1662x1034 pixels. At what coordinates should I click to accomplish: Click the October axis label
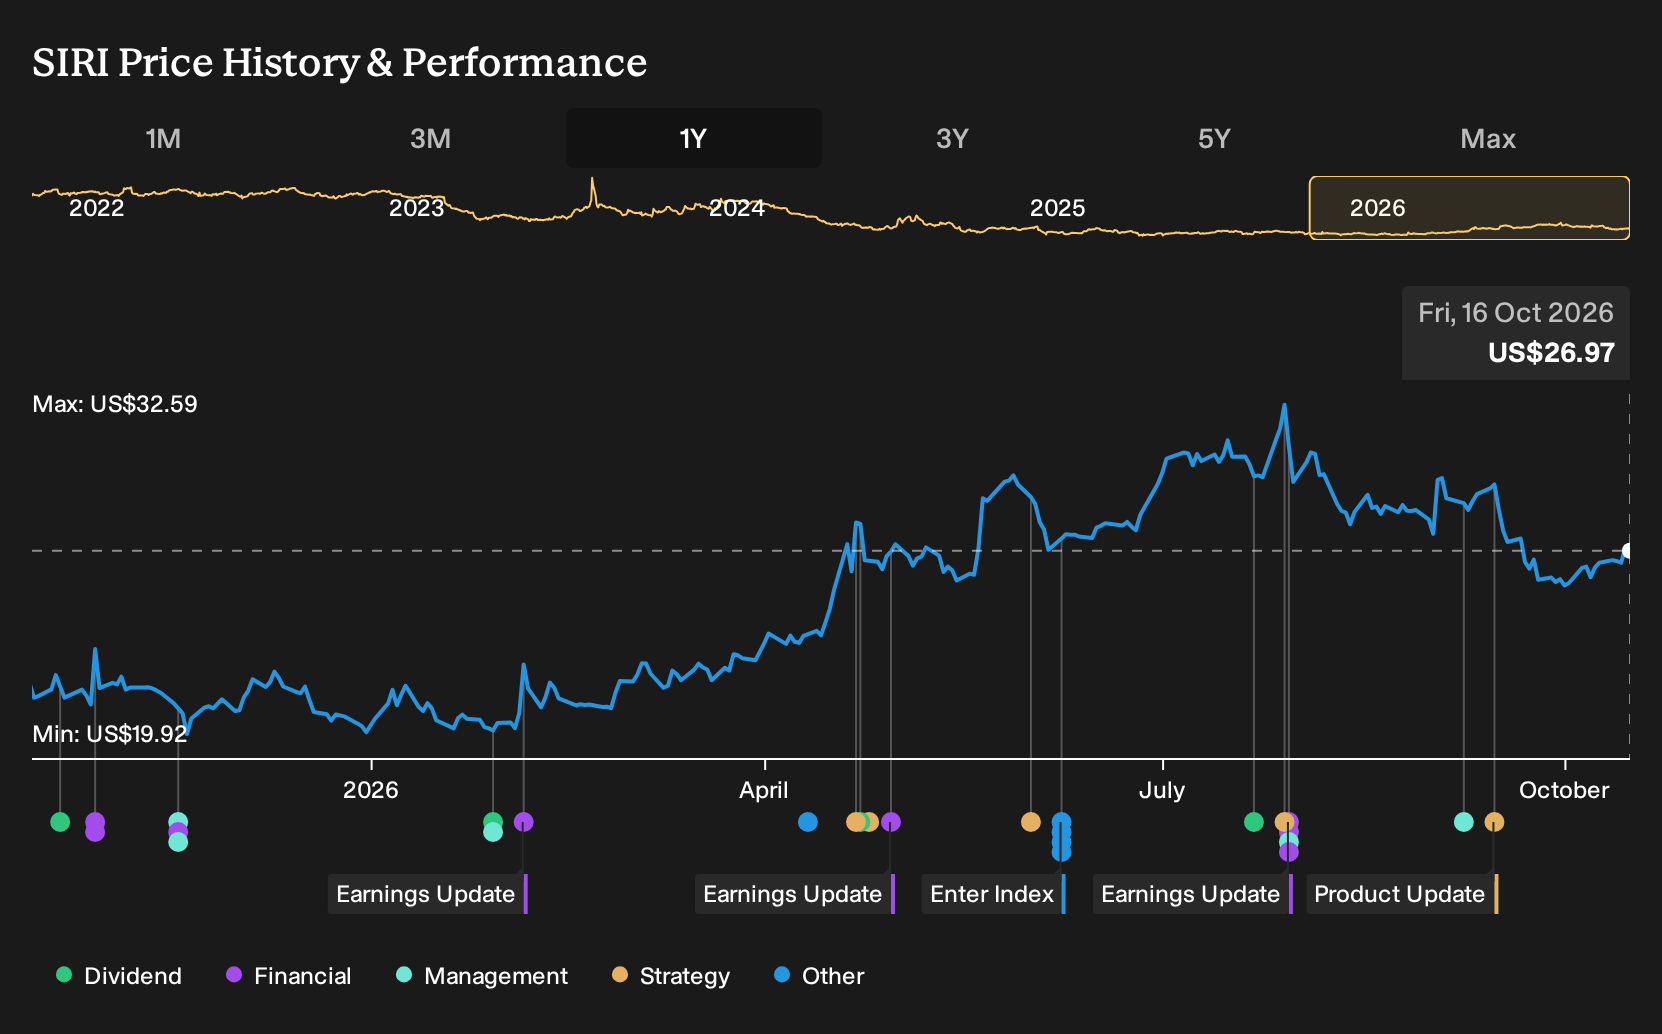click(x=1564, y=790)
